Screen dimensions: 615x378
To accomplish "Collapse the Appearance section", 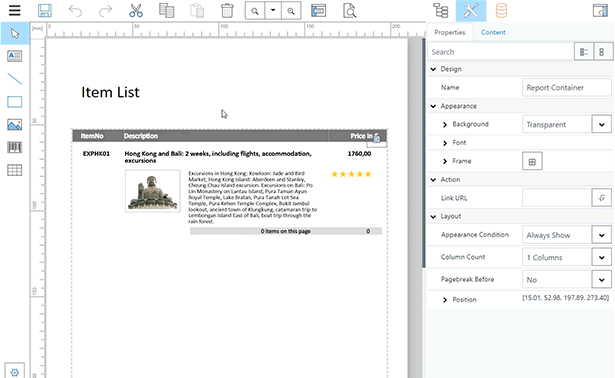I will click(x=433, y=106).
